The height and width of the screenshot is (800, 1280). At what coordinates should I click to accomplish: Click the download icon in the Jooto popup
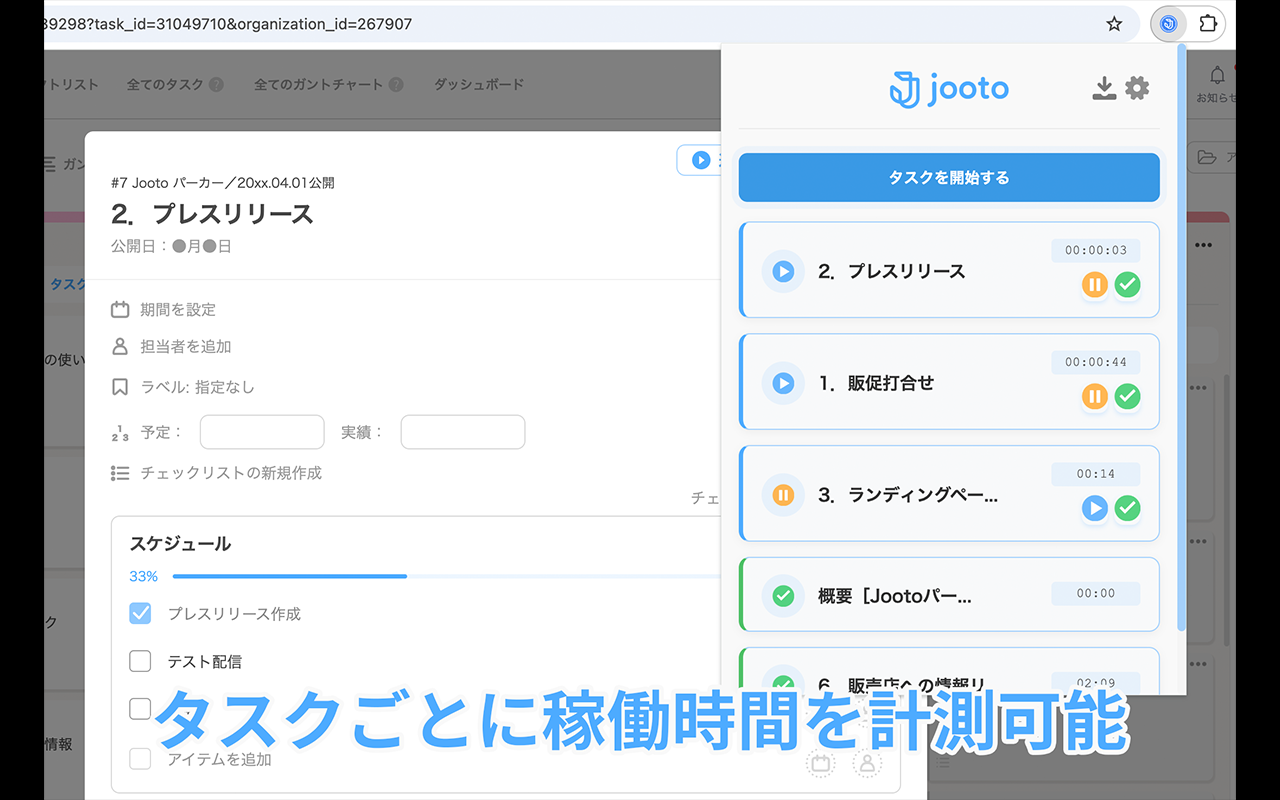pos(1104,88)
